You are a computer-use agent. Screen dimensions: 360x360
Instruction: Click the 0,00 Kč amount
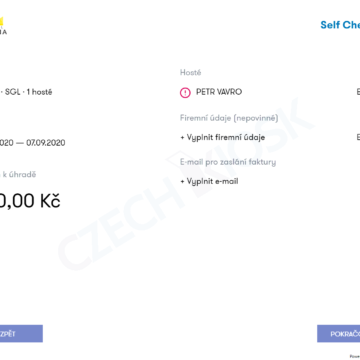(x=30, y=201)
